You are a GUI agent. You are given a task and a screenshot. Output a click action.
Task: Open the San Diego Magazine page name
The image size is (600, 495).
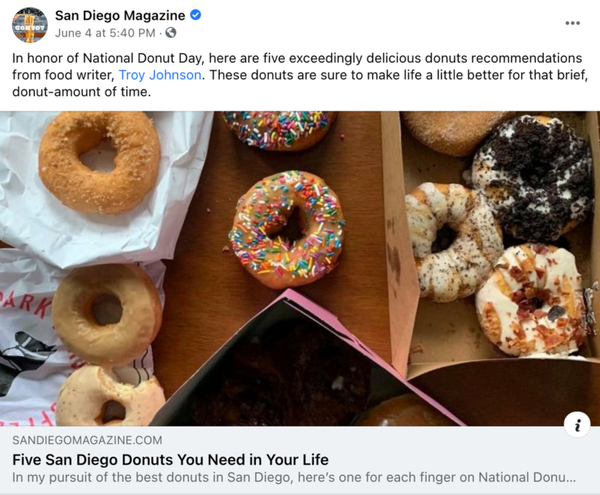point(120,15)
